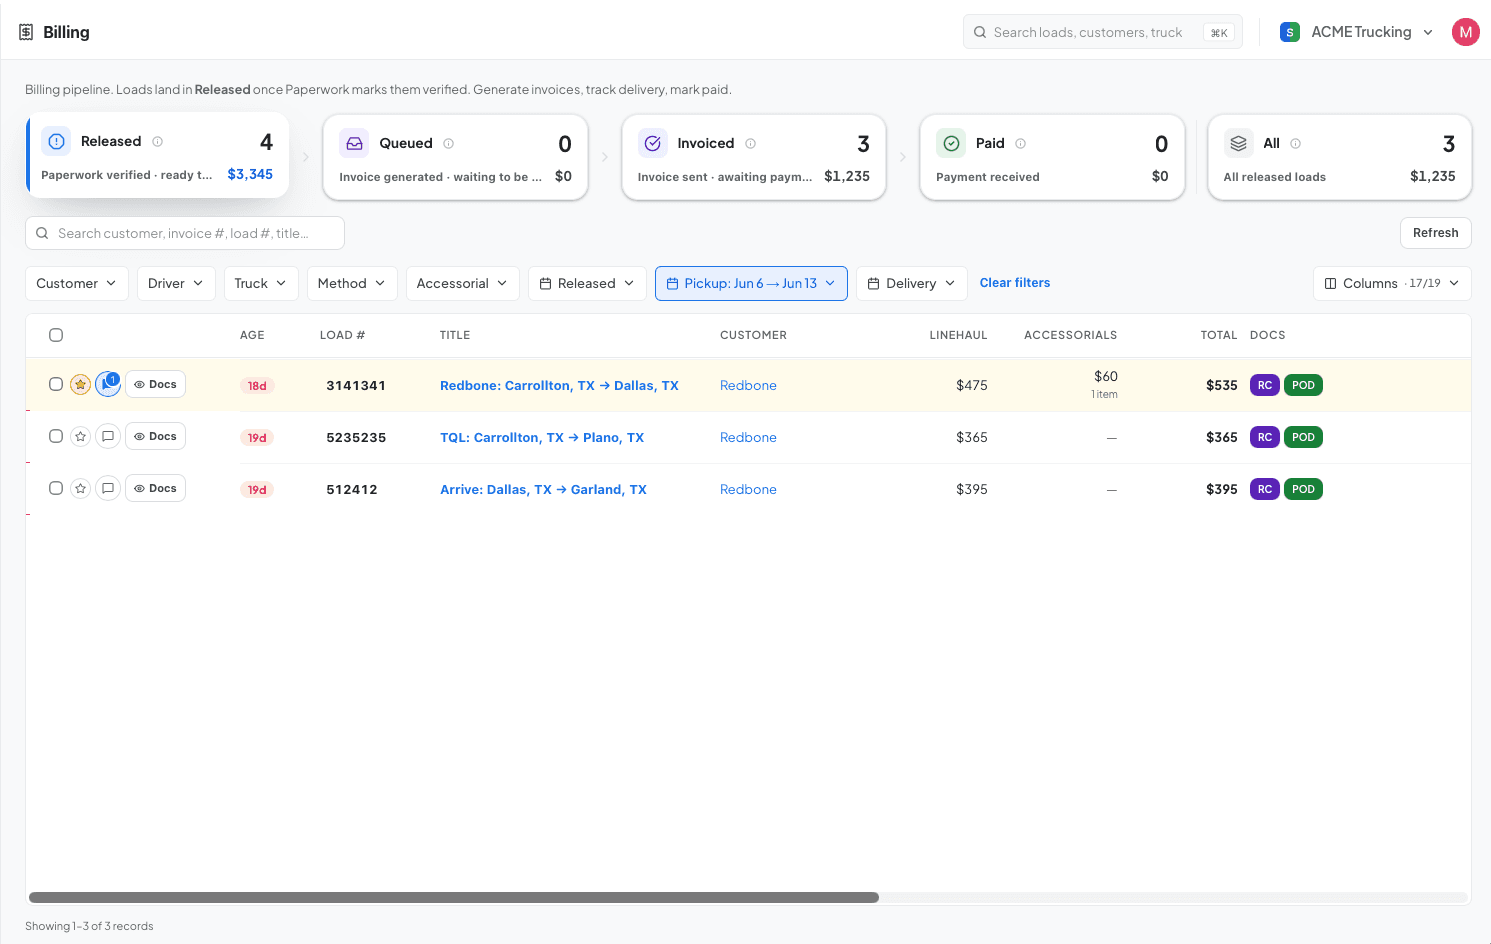
Task: Select the All released loads card
Action: [1340, 157]
